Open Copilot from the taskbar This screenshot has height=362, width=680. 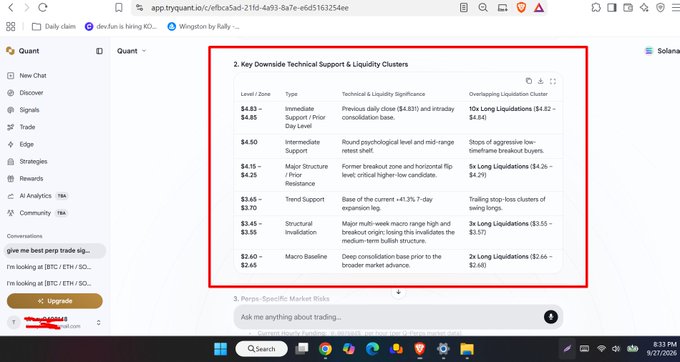[349, 349]
